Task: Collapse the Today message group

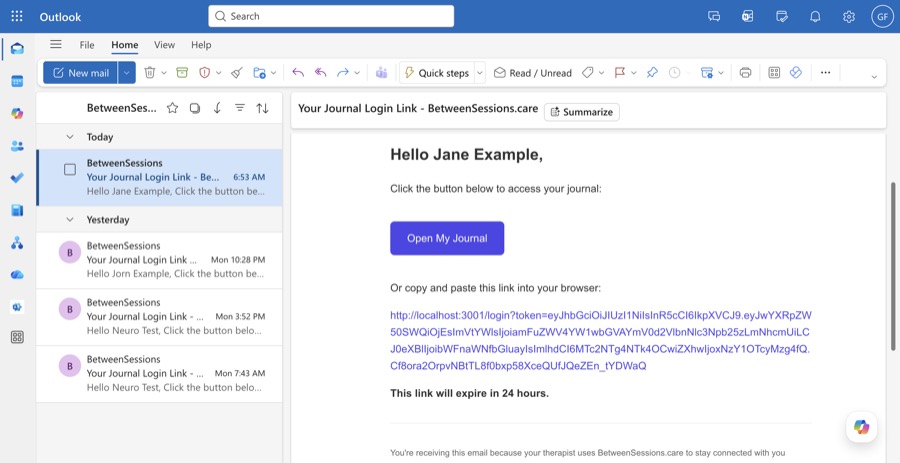Action: point(70,137)
